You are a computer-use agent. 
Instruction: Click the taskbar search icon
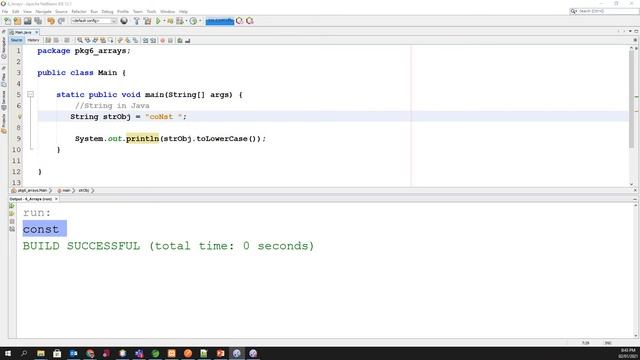24,353
